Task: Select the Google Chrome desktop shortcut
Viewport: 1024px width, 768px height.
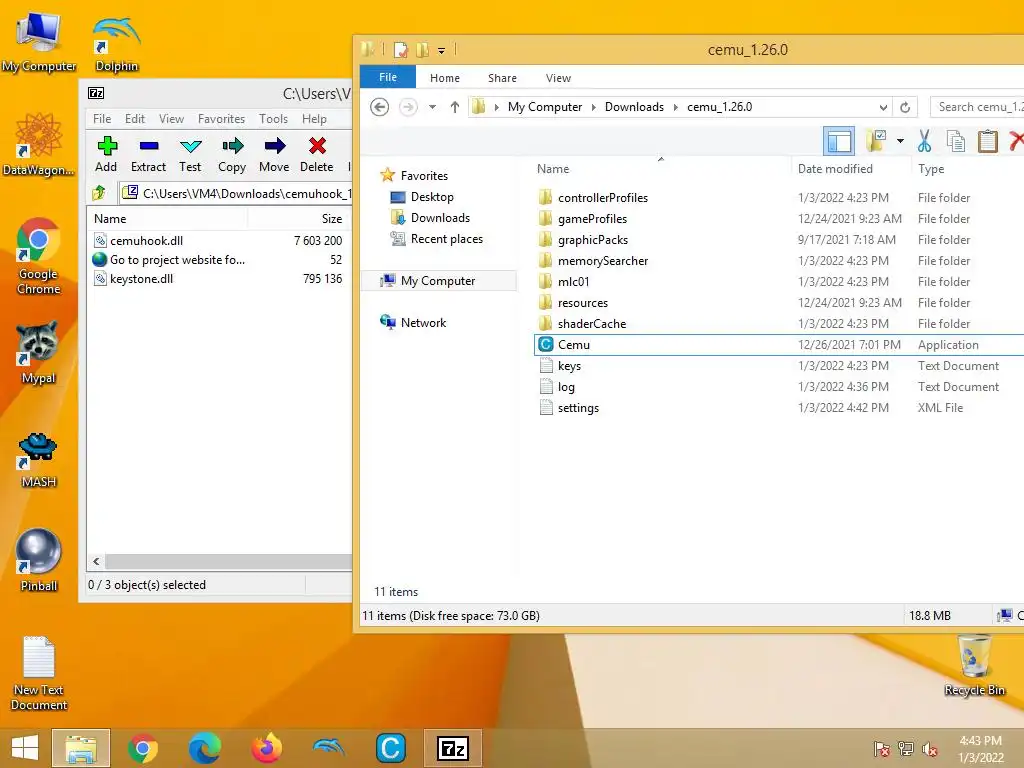Action: pyautogui.click(x=39, y=256)
